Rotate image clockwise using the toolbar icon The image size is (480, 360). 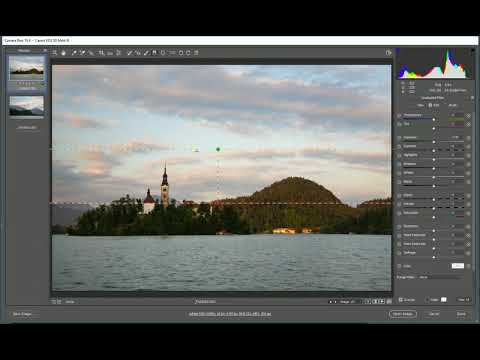pos(188,53)
